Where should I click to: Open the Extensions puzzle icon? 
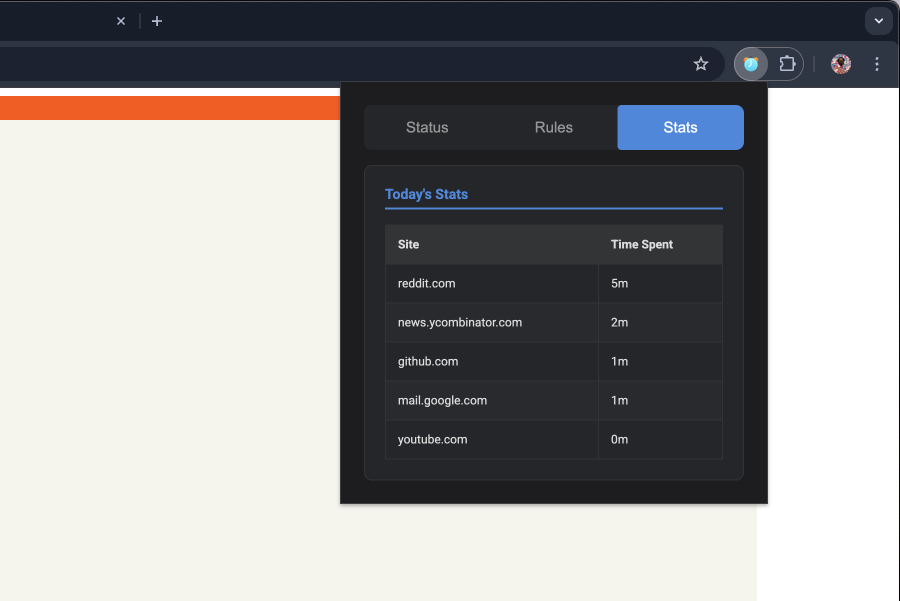787,64
